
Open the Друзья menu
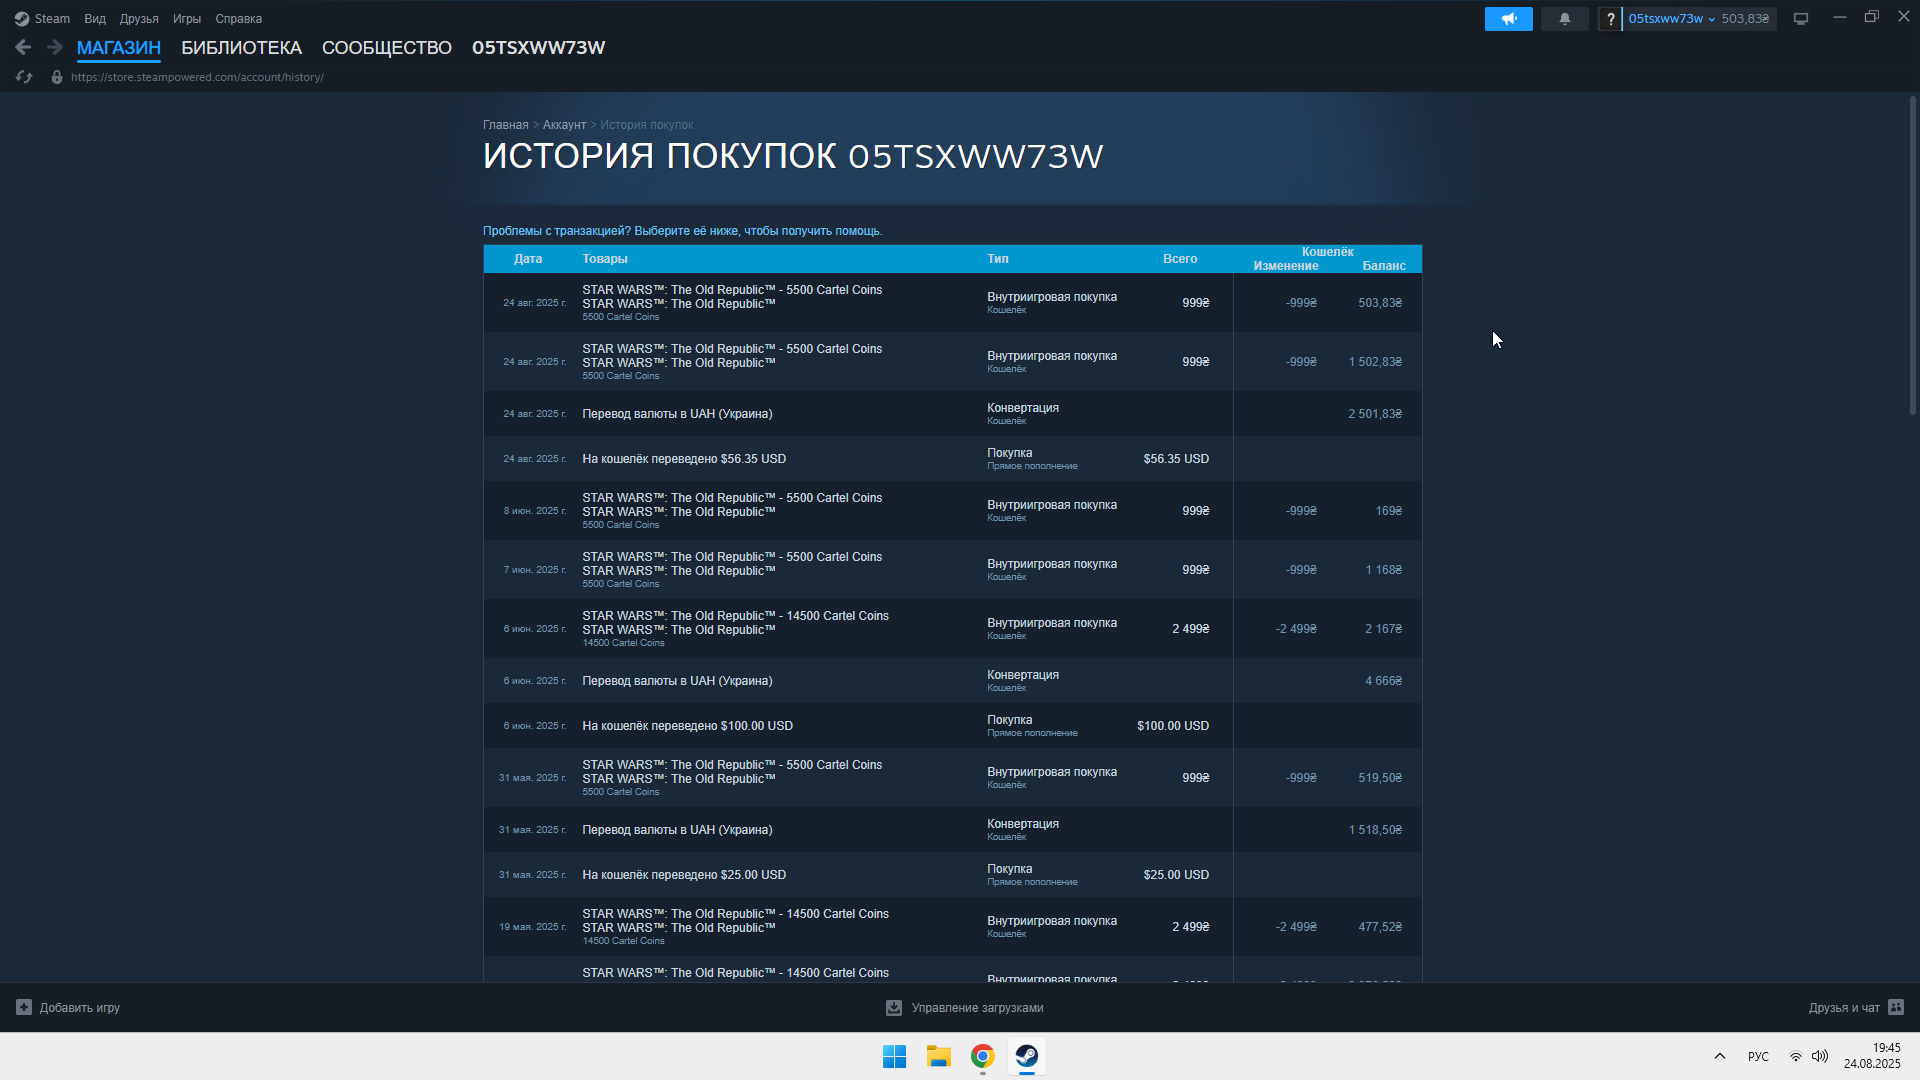[139, 19]
